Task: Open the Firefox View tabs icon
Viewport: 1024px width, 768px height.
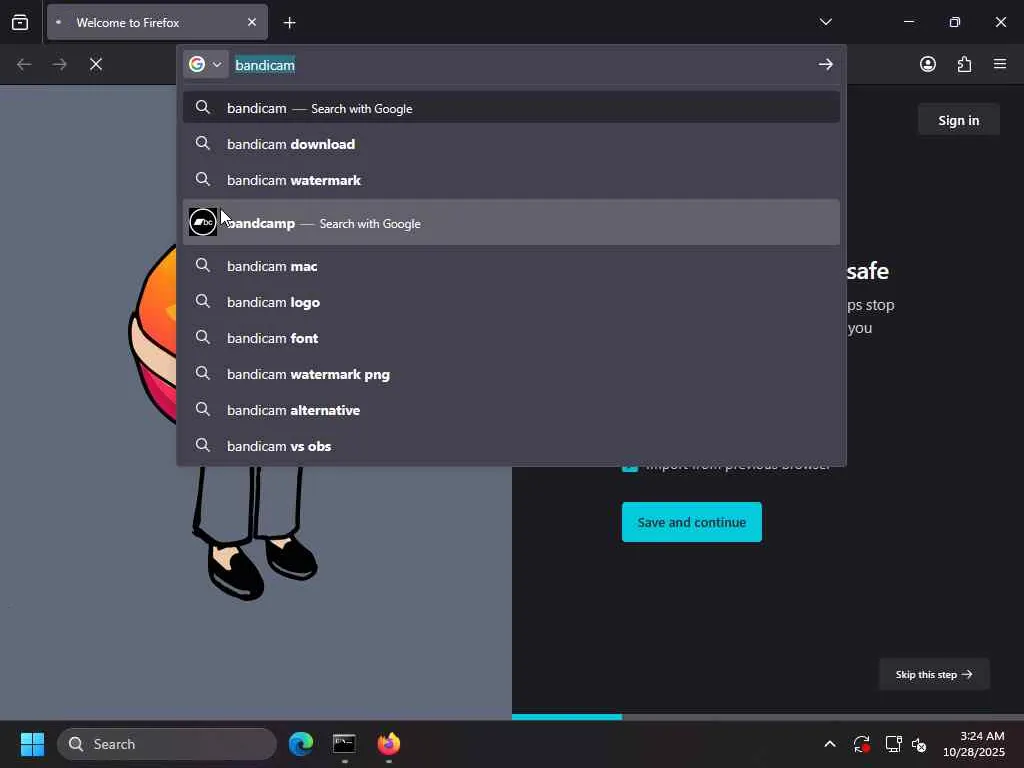Action: tap(20, 22)
